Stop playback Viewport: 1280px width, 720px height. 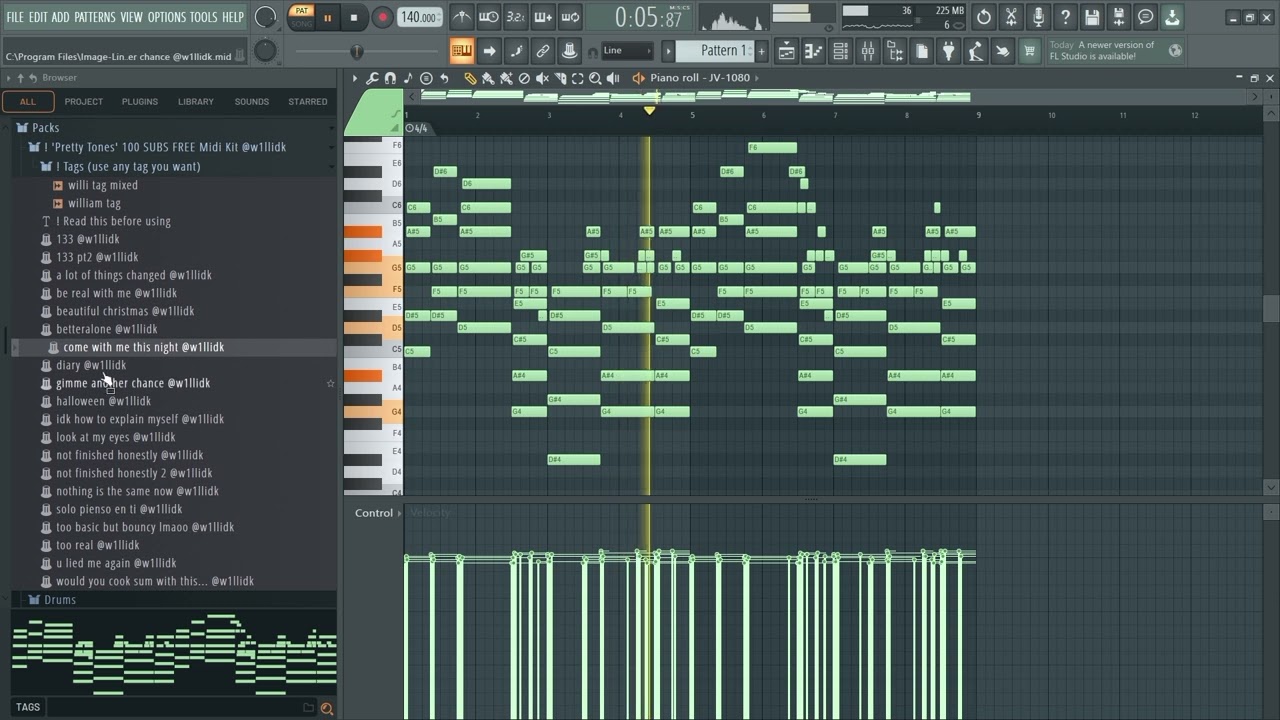coord(354,17)
